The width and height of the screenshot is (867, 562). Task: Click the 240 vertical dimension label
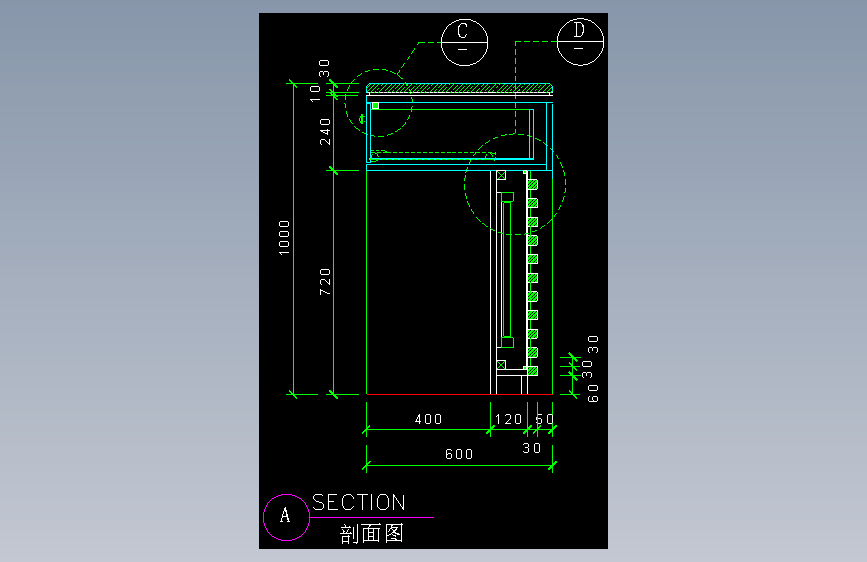click(325, 132)
